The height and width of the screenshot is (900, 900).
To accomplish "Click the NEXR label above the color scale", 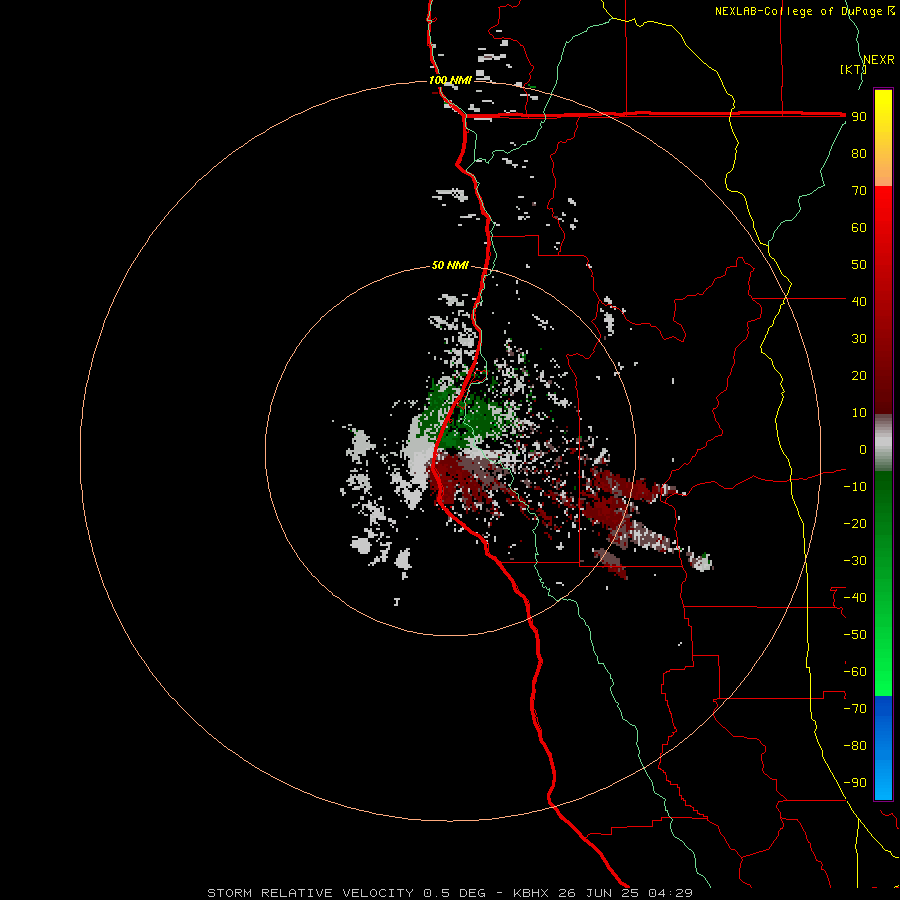I will pos(879,59).
